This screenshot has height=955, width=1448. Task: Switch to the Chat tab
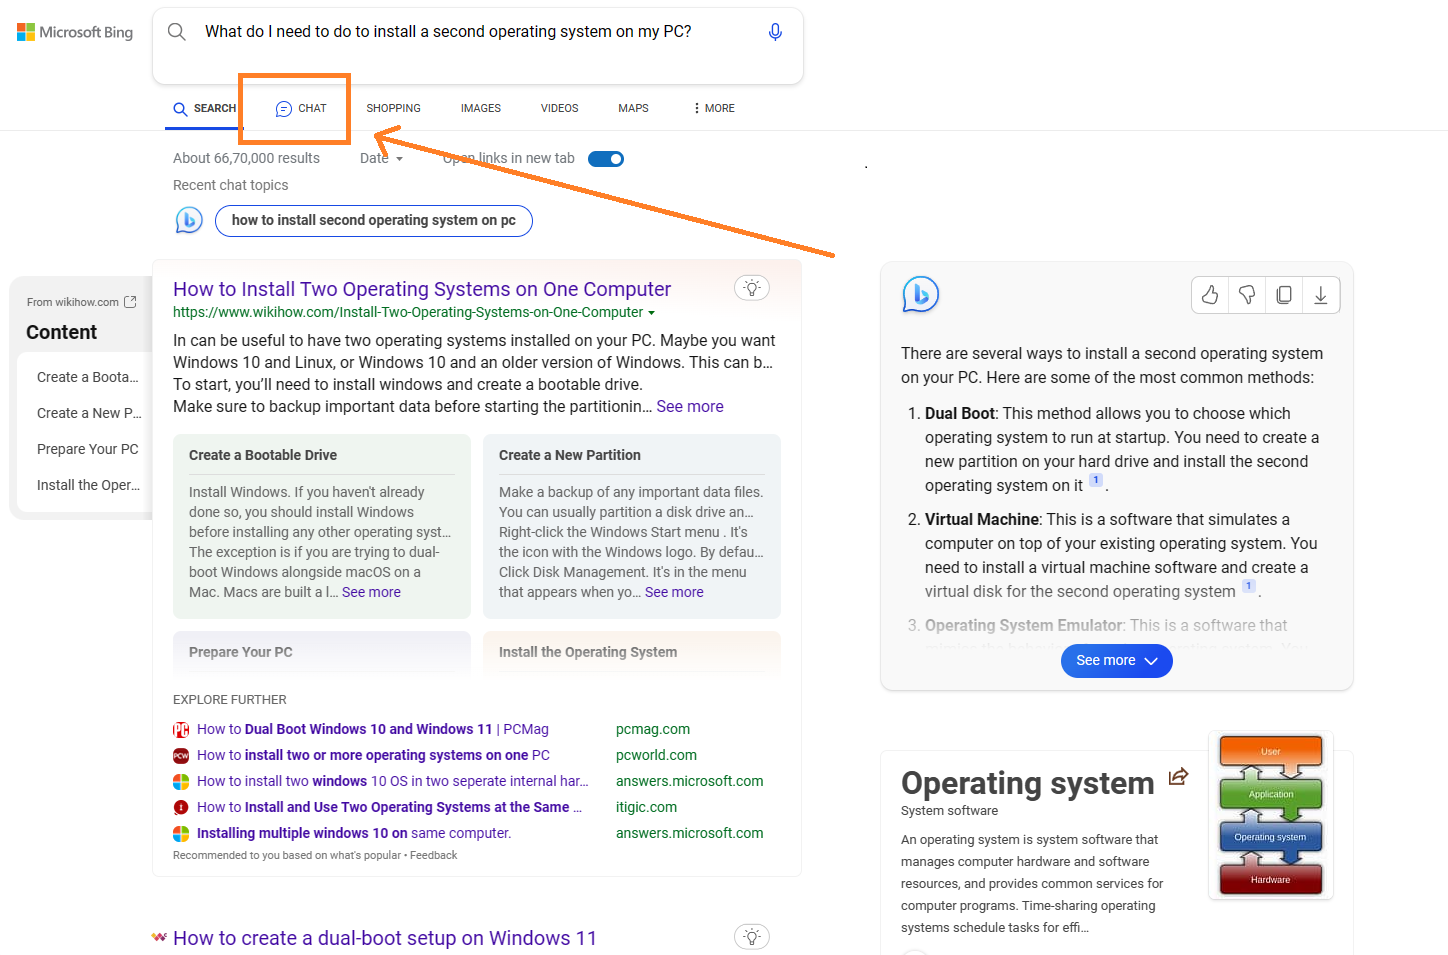pos(301,108)
